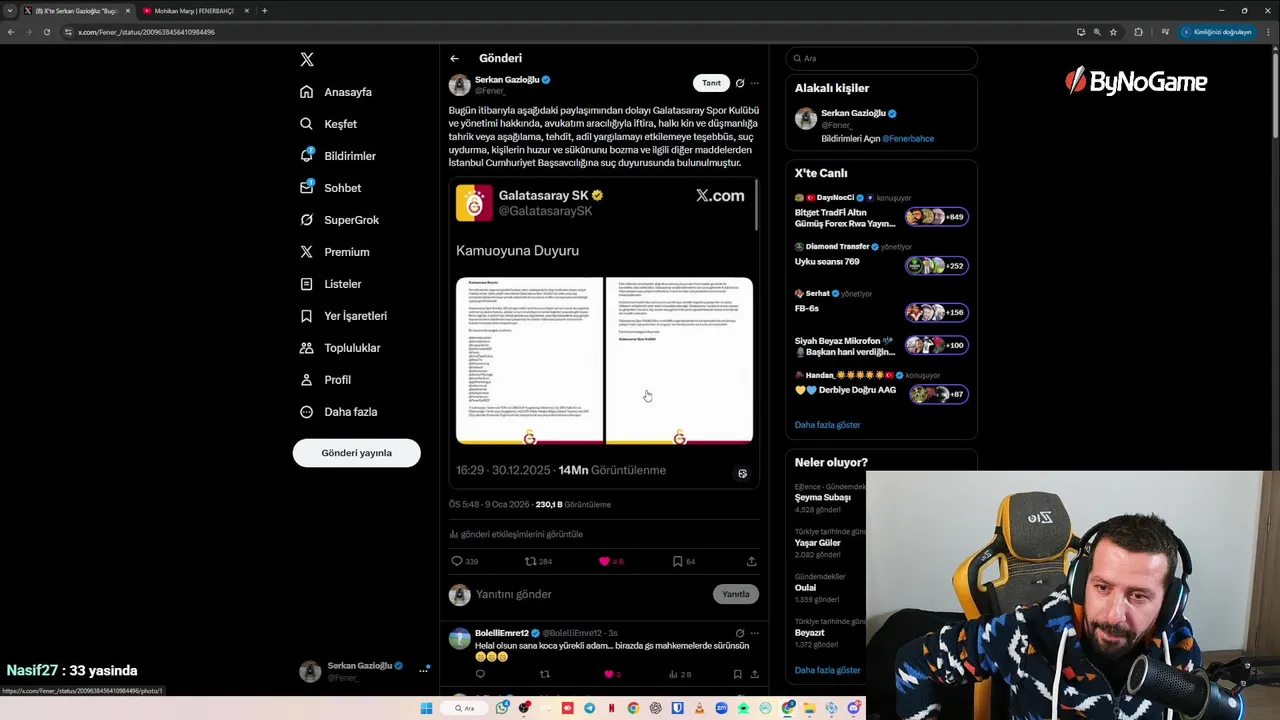Click the Grok icon on BolelliEmre12's reply
The height and width of the screenshot is (720, 1280).
pyautogui.click(x=740, y=633)
